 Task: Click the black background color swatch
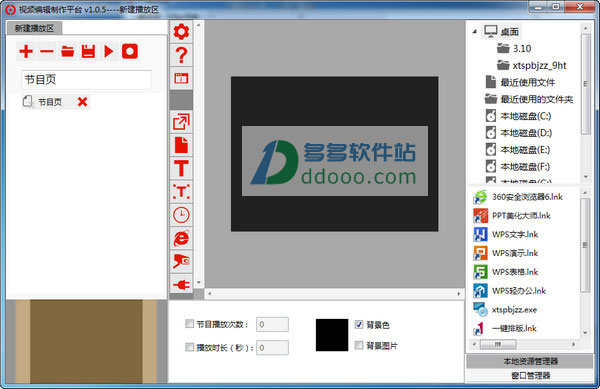click(332, 335)
